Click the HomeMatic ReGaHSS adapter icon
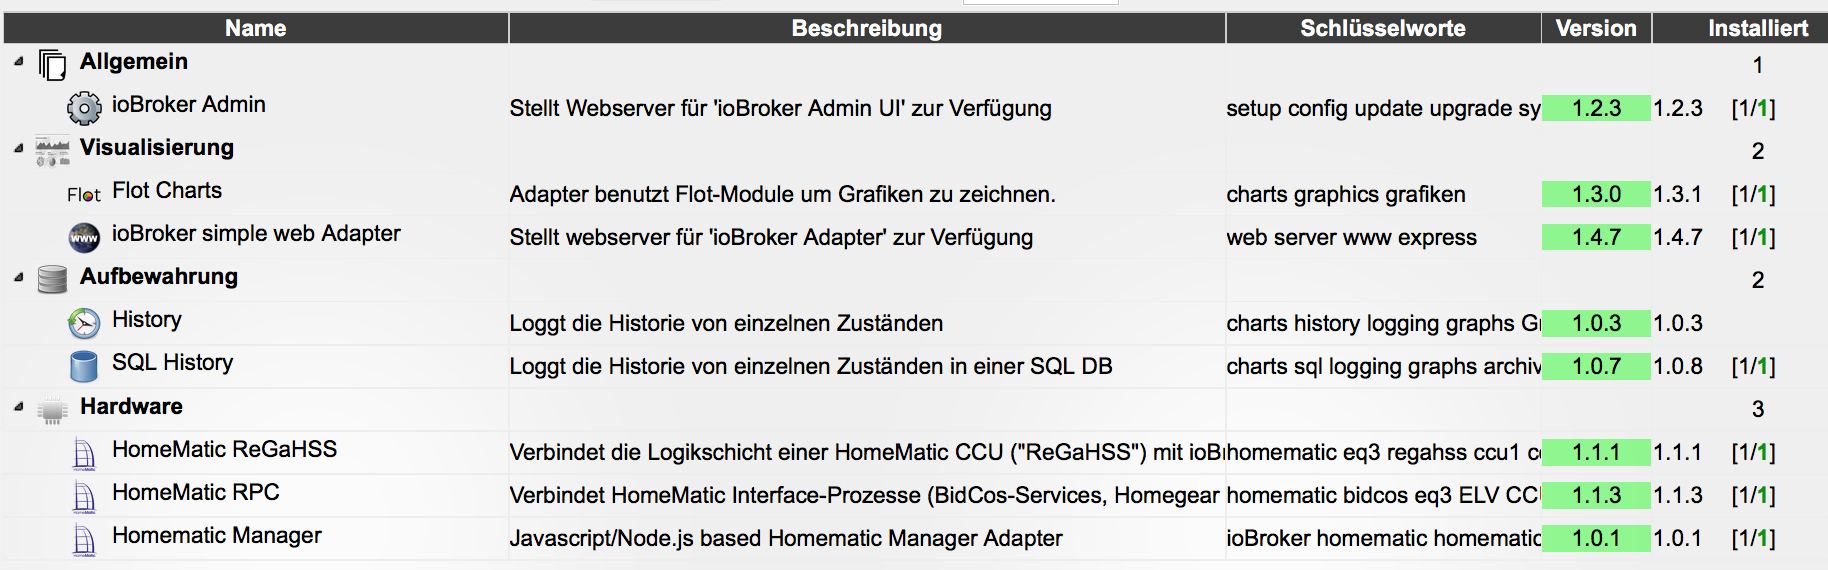1828x570 pixels. point(84,454)
